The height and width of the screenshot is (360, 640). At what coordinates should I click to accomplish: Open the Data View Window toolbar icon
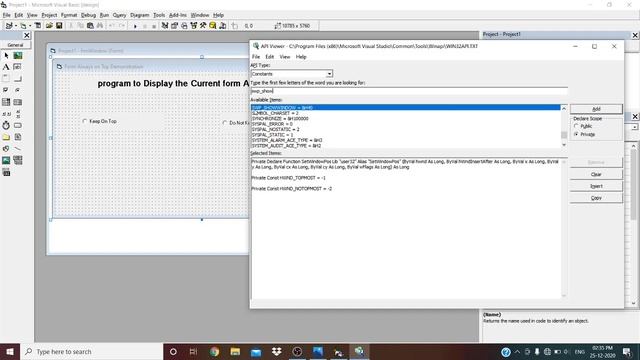pos(213,26)
